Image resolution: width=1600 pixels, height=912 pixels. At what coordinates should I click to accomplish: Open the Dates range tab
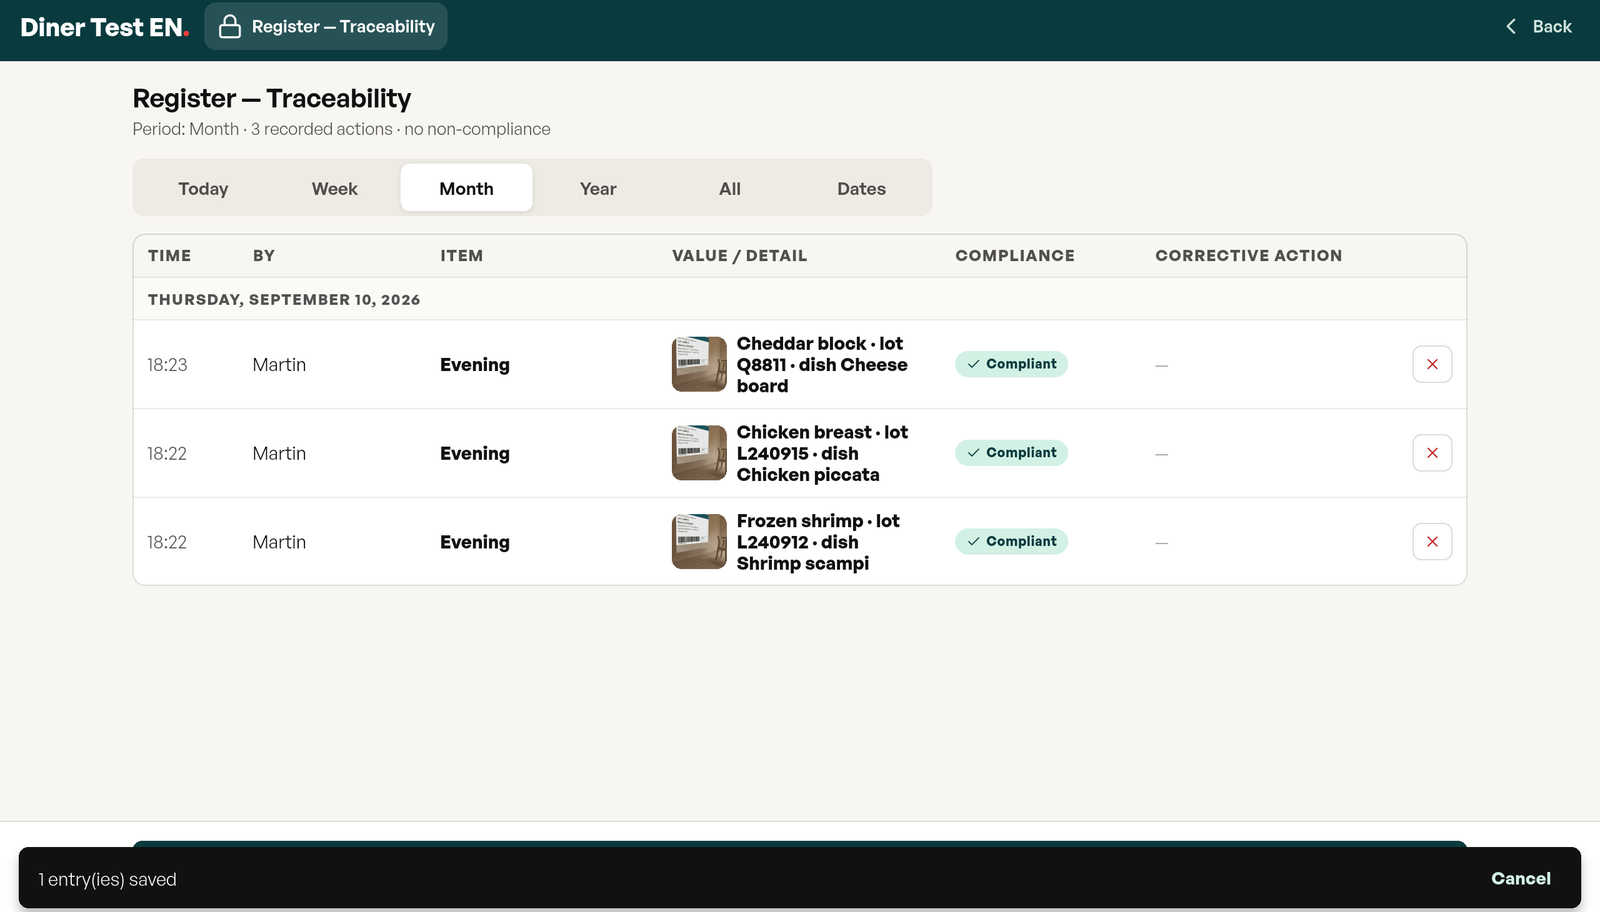(862, 188)
